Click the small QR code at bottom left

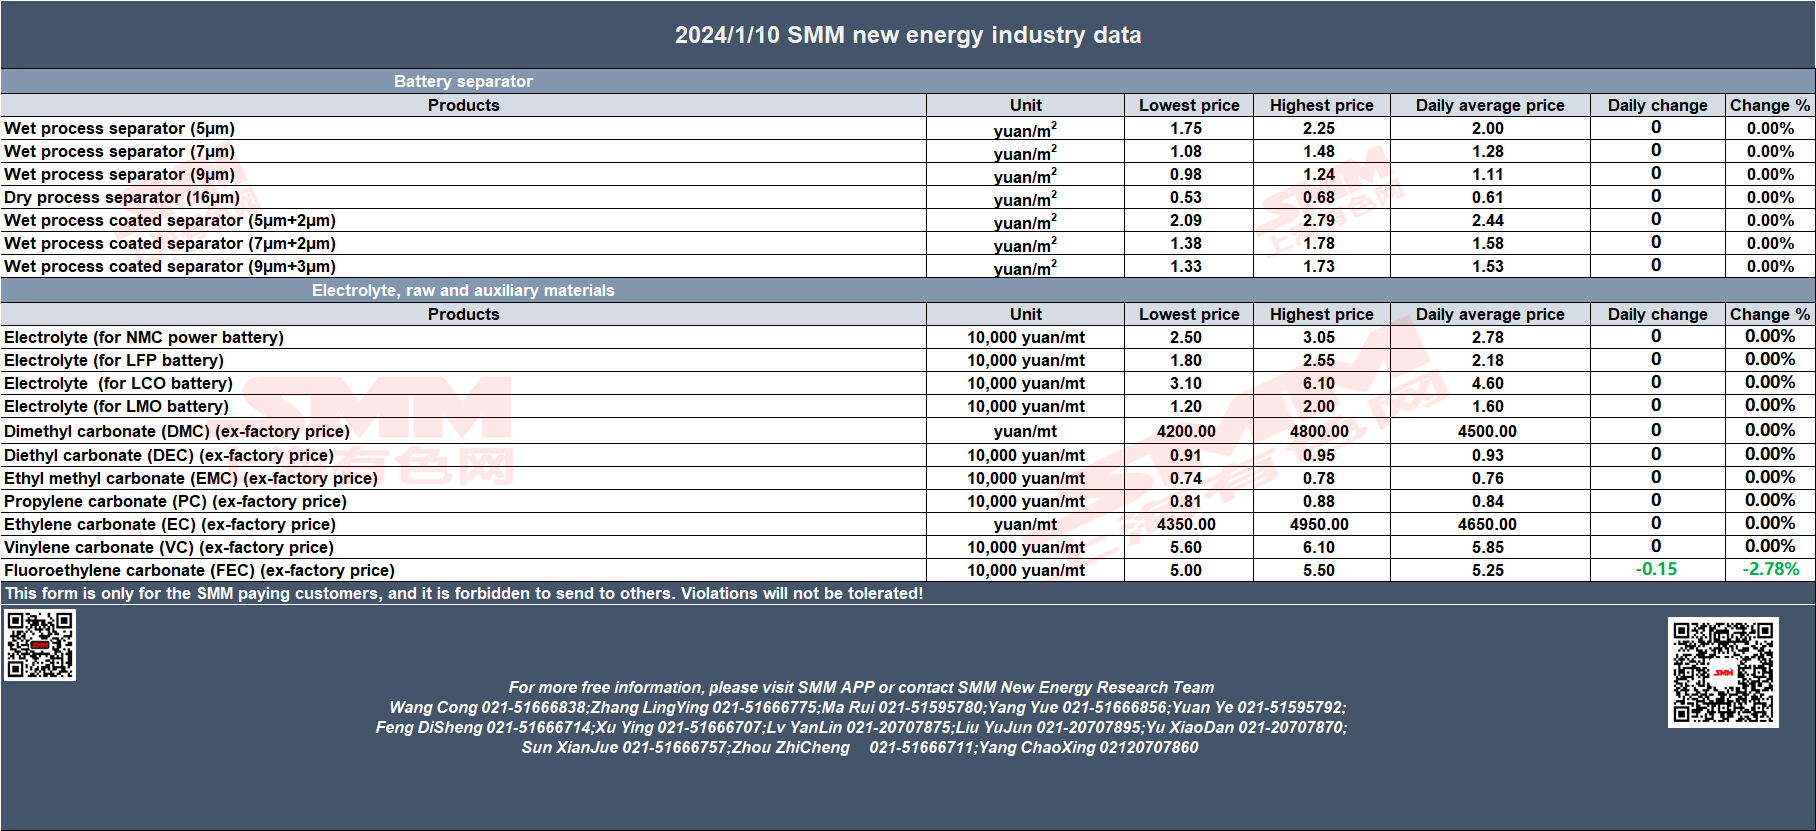(x=40, y=645)
